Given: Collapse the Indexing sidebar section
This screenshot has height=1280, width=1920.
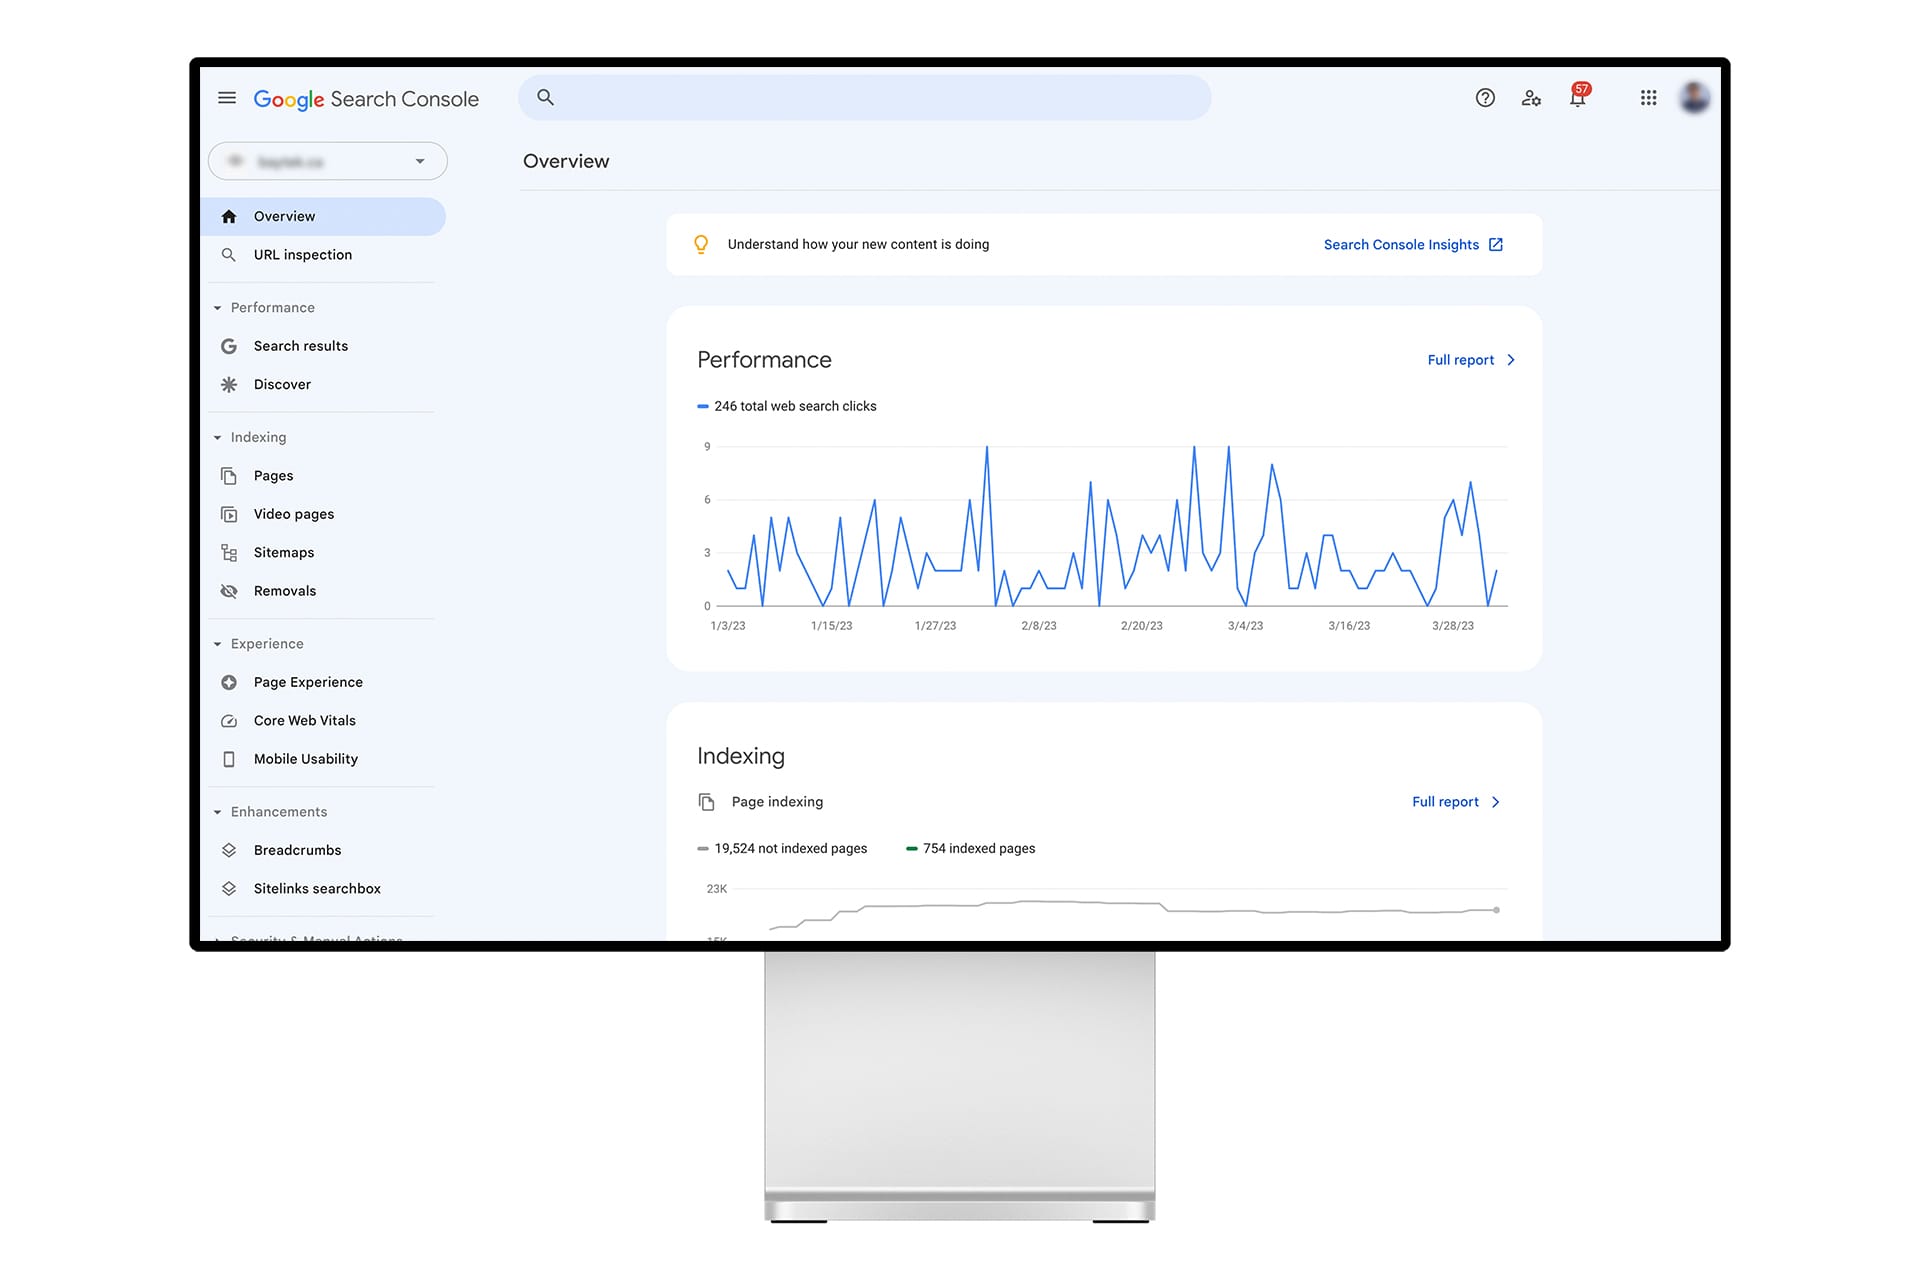Looking at the screenshot, I should point(217,438).
